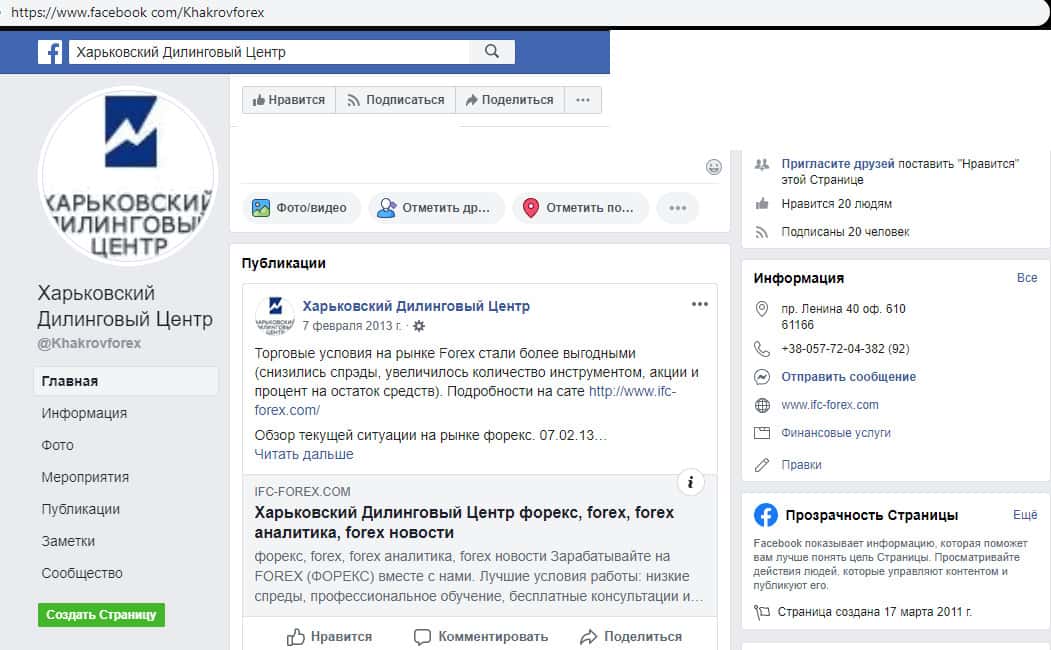The width and height of the screenshot is (1051, 650).
Task: Click Отправить сообщение link
Action: 849,377
